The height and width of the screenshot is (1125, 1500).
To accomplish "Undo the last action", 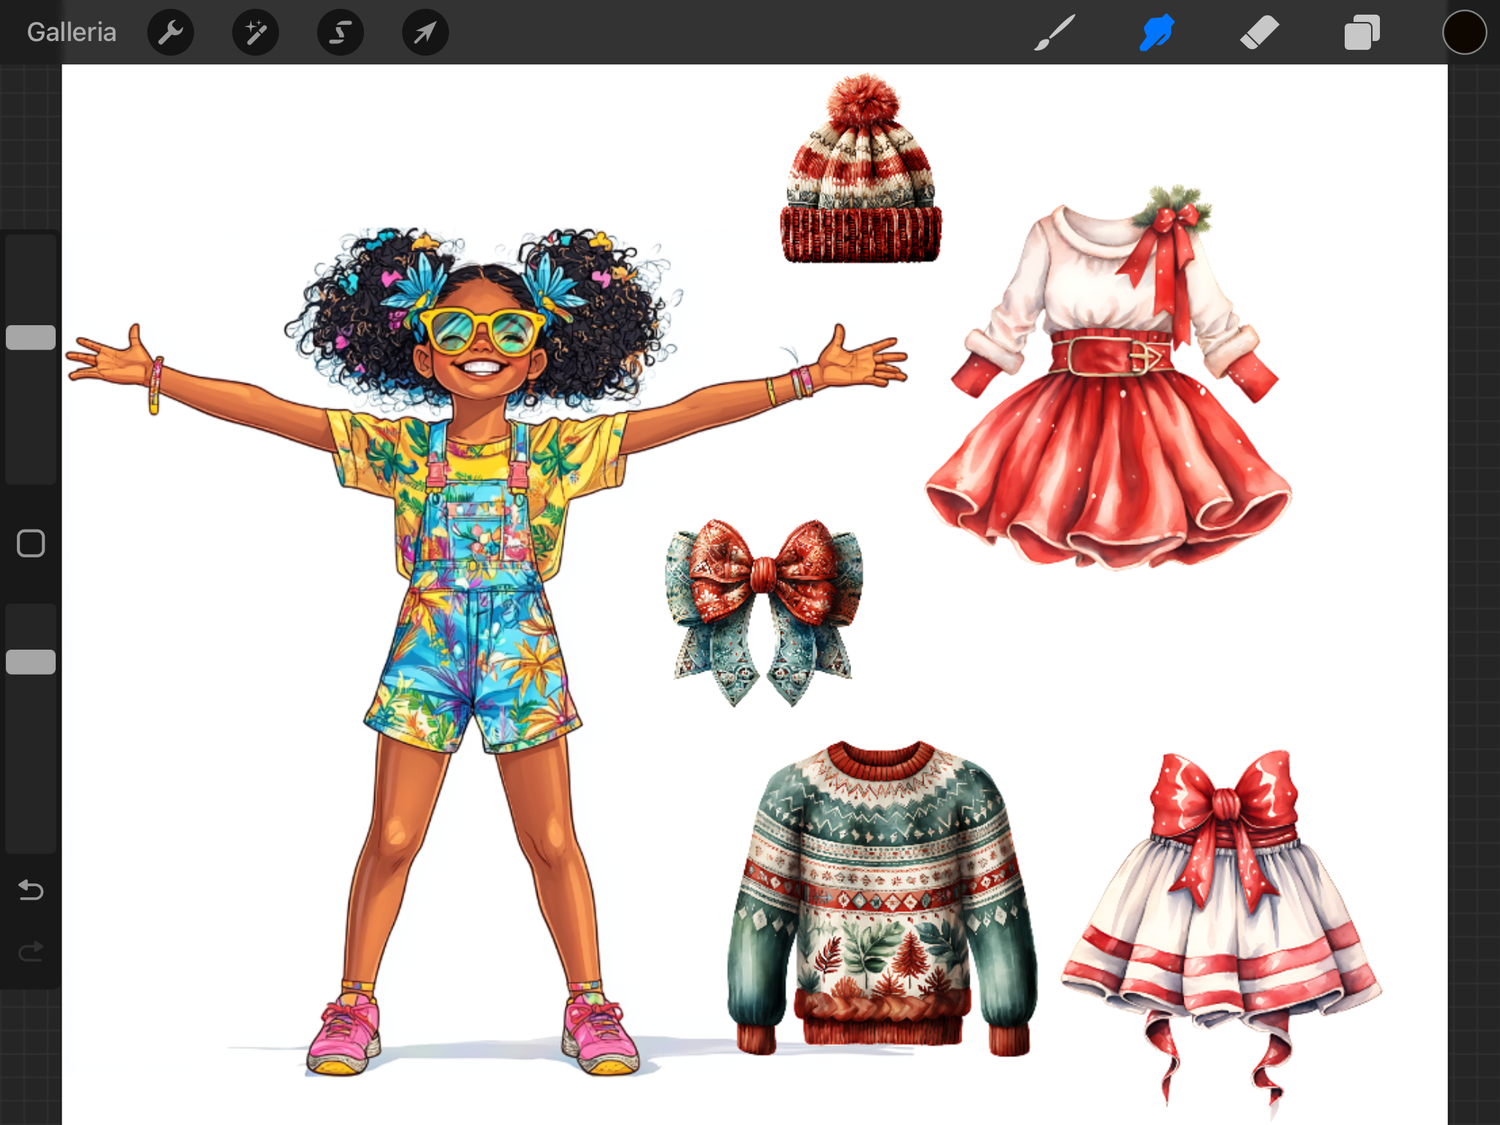I will pyautogui.click(x=31, y=889).
